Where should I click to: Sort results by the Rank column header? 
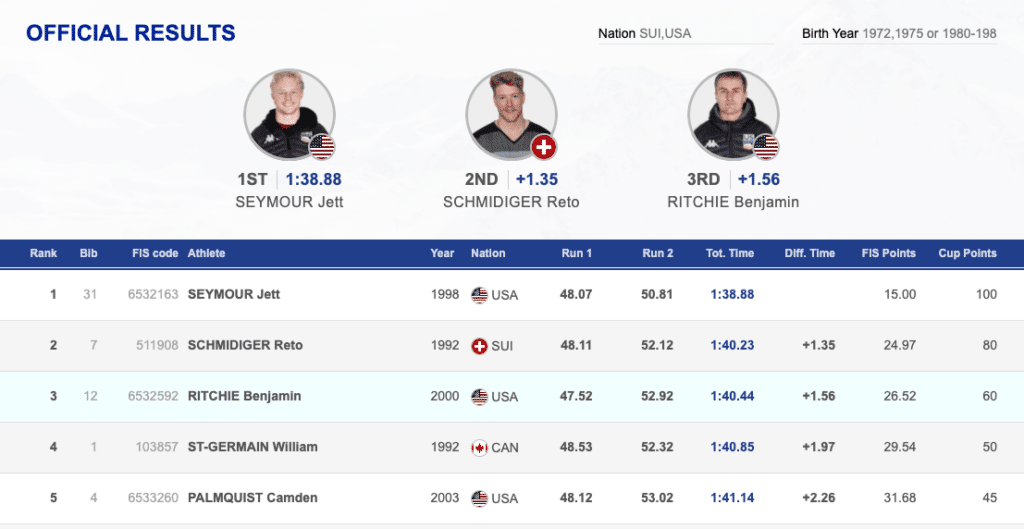43,254
